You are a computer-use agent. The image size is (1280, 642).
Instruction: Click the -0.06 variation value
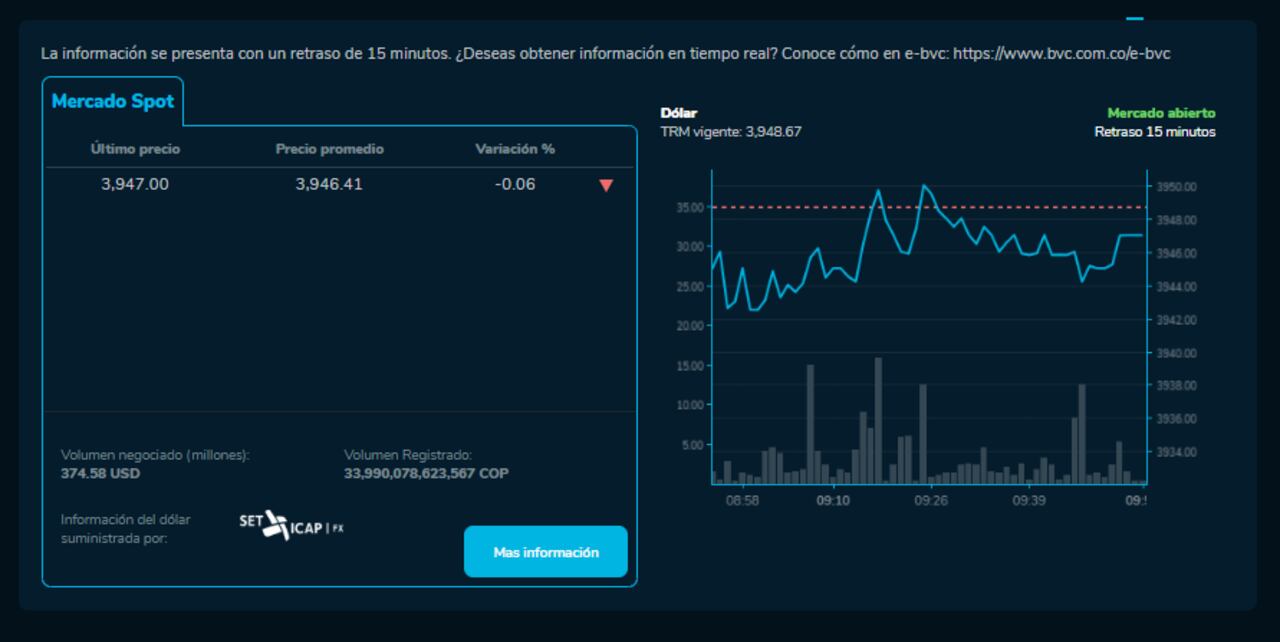[x=514, y=184]
